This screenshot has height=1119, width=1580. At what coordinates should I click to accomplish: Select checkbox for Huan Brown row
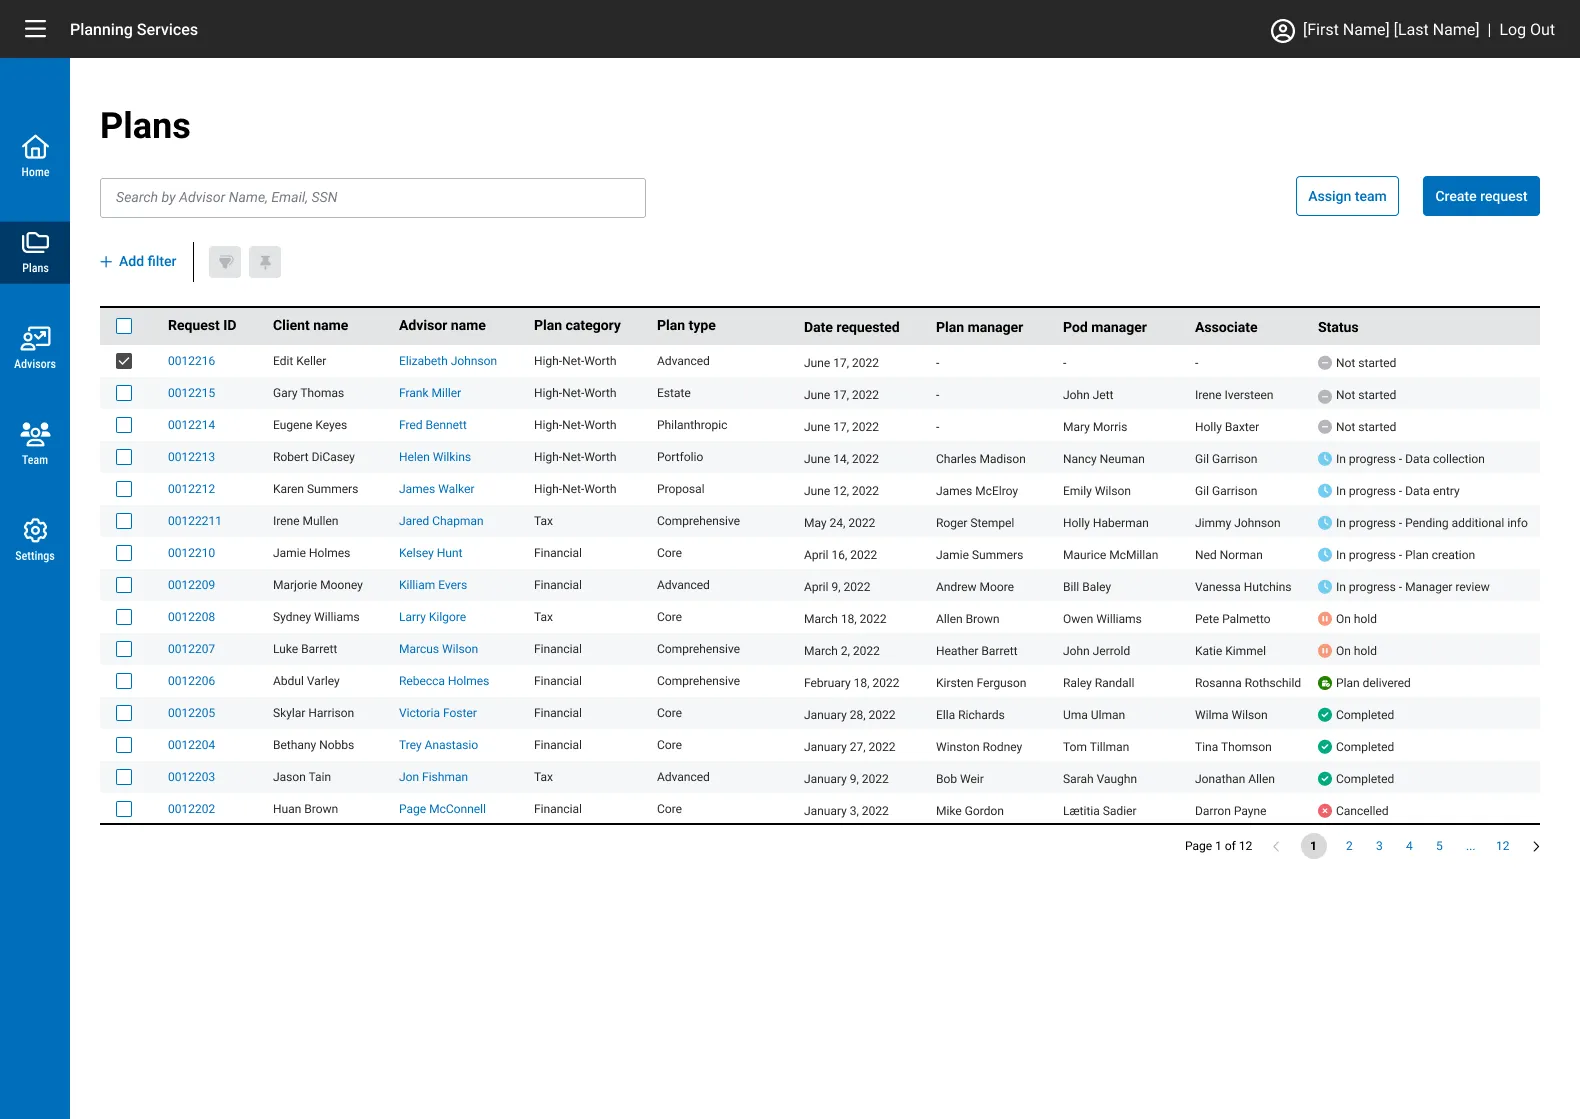[x=124, y=809]
